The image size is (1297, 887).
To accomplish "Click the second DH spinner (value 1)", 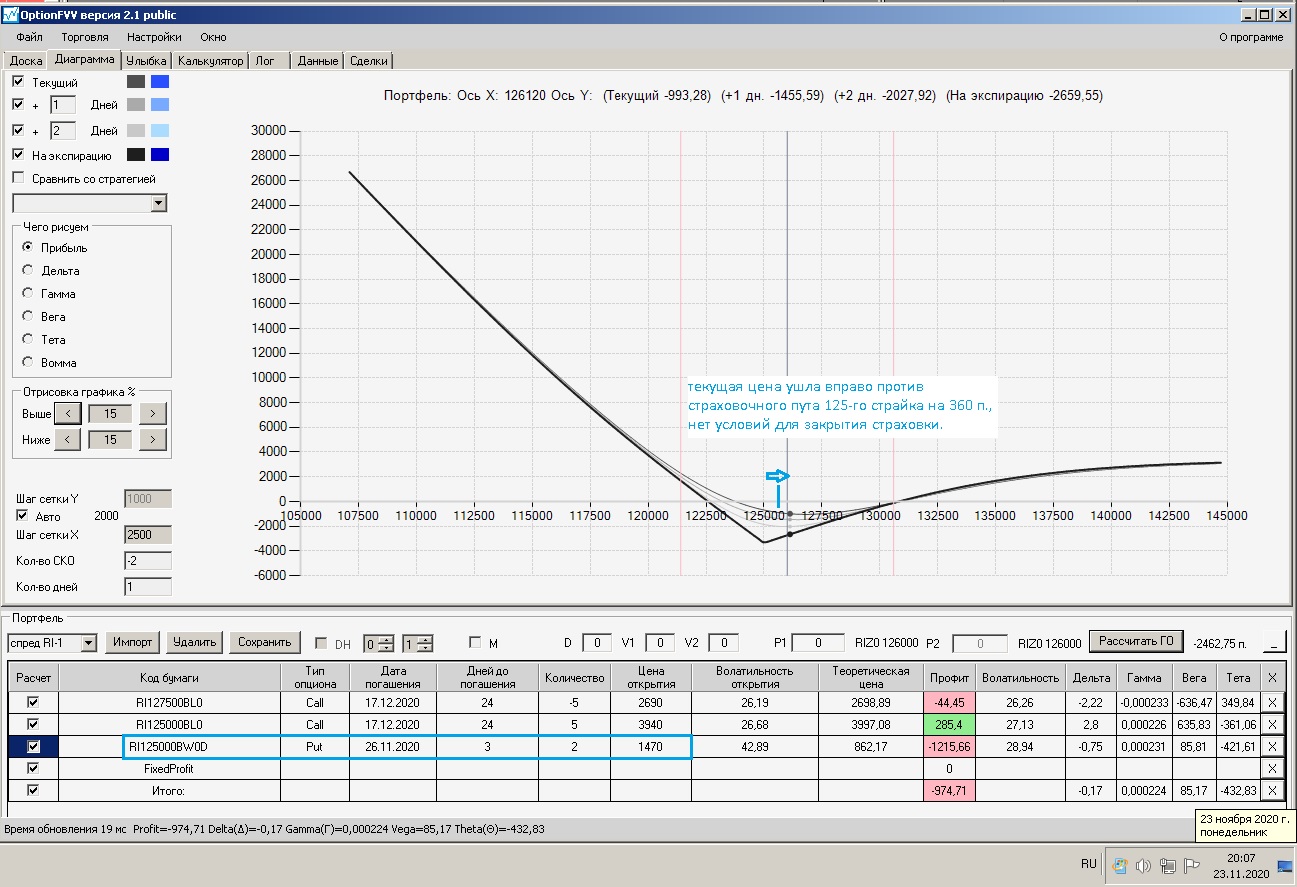I will (x=418, y=643).
